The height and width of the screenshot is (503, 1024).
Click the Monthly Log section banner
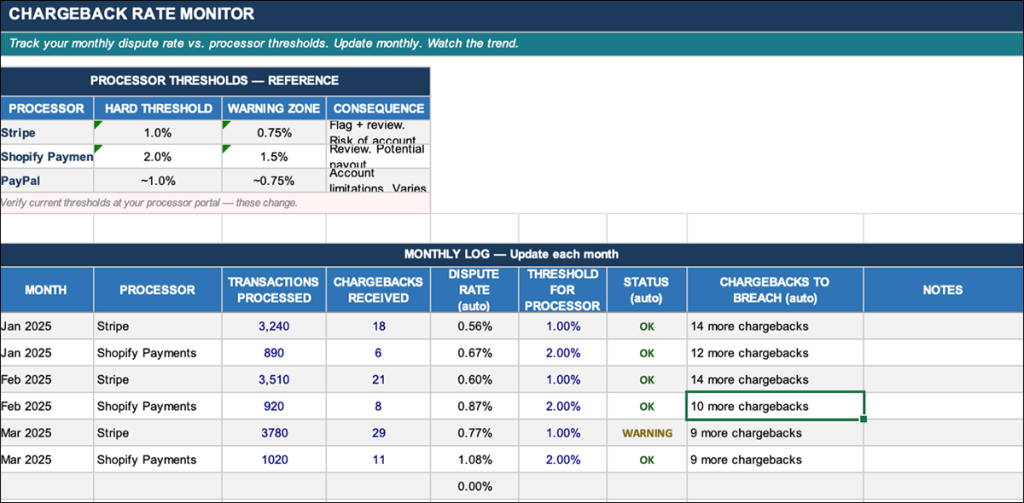(x=511, y=254)
